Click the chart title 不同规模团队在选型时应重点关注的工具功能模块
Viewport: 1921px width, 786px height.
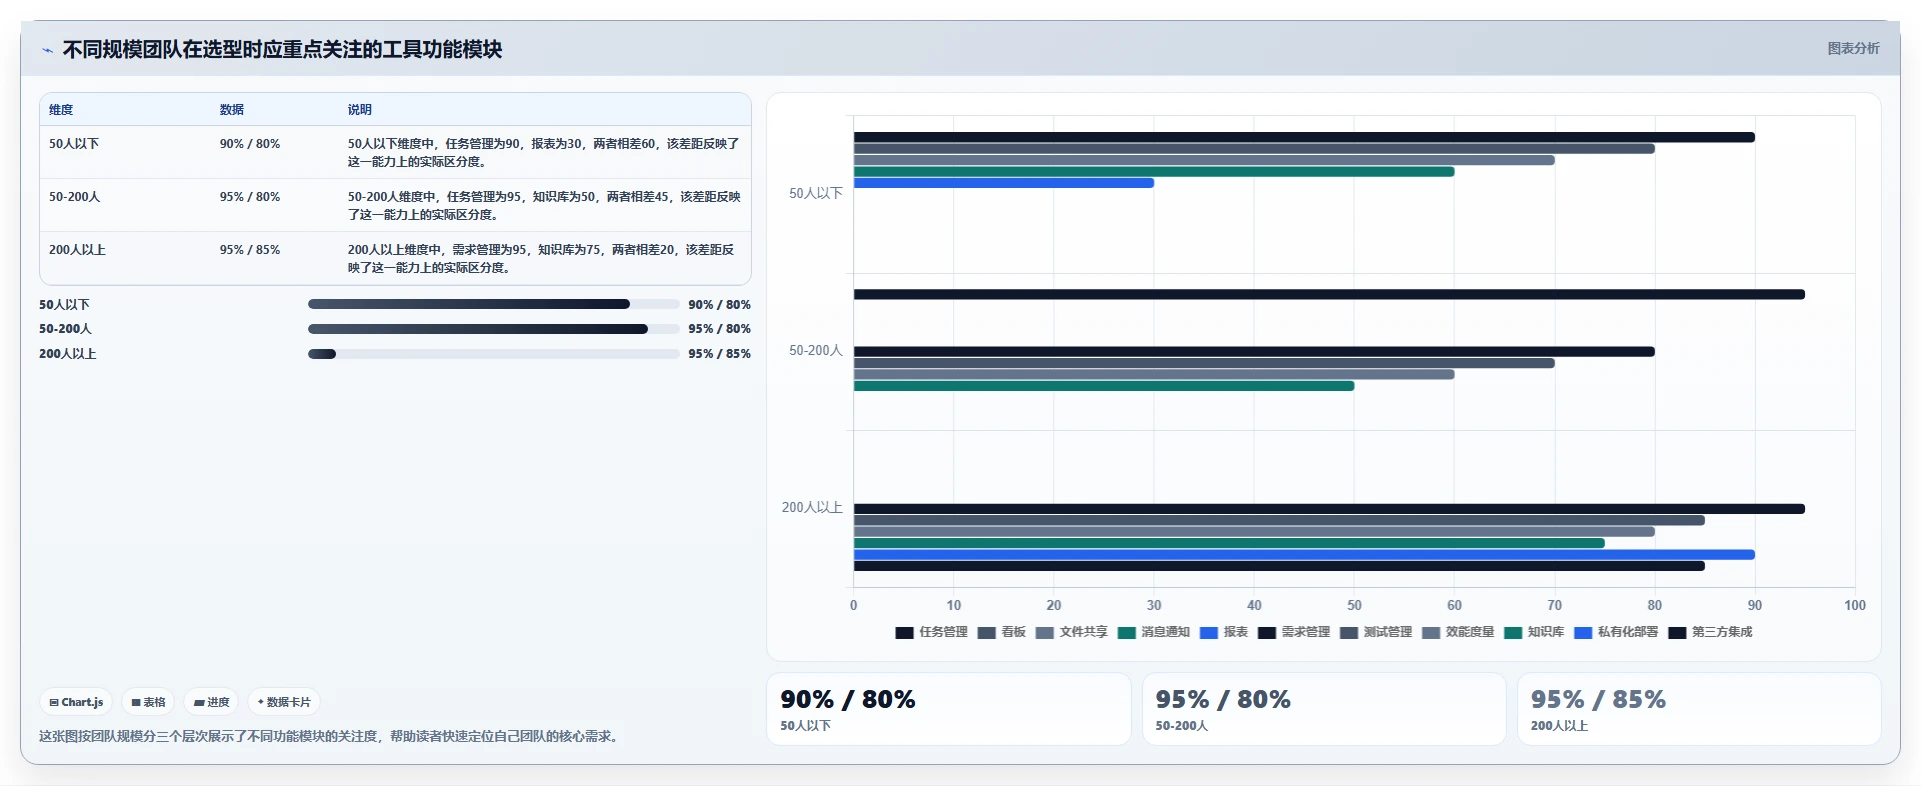[282, 49]
